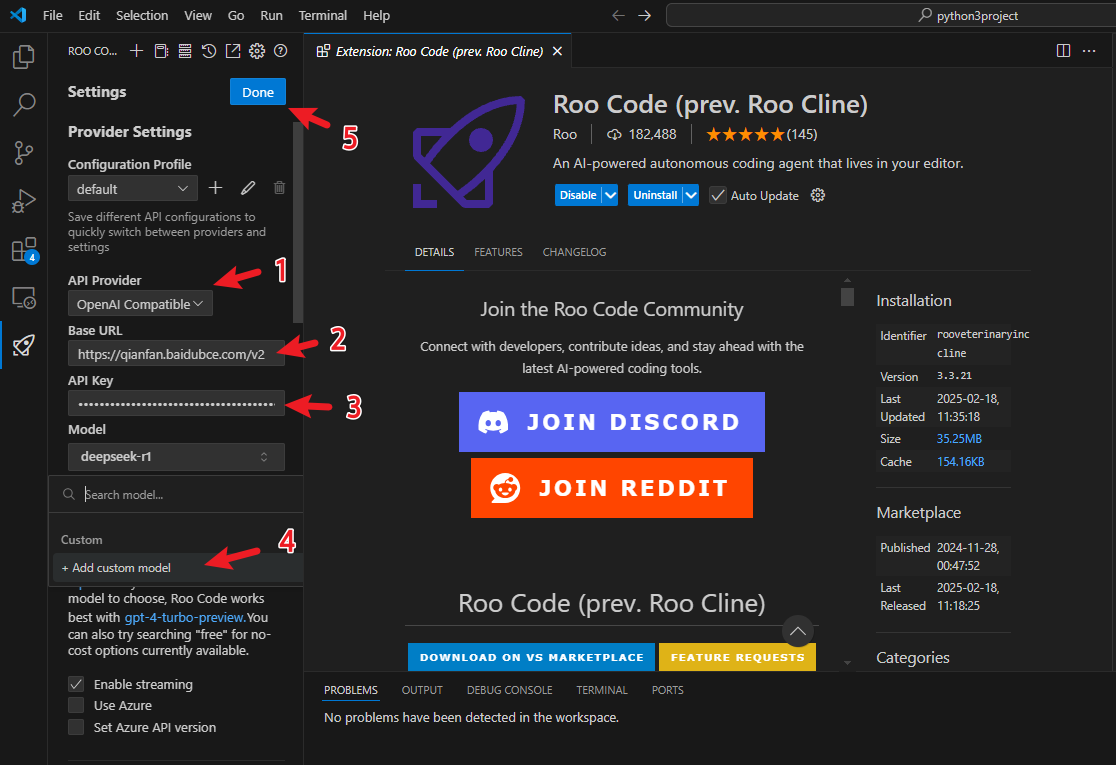Image resolution: width=1116 pixels, height=765 pixels.
Task: Open the Extensions view with badge 4
Action: pyautogui.click(x=23, y=250)
